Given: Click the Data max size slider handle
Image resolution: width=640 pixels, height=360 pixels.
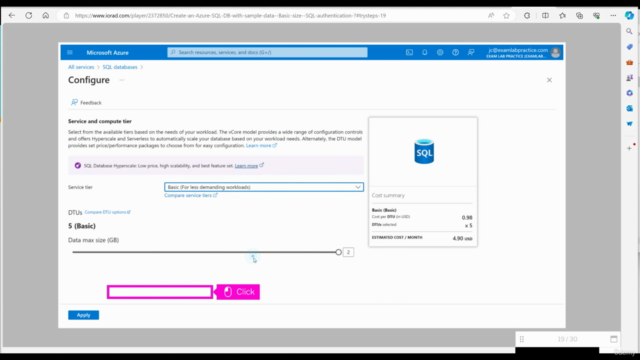Looking at the screenshot, I should [x=338, y=252].
